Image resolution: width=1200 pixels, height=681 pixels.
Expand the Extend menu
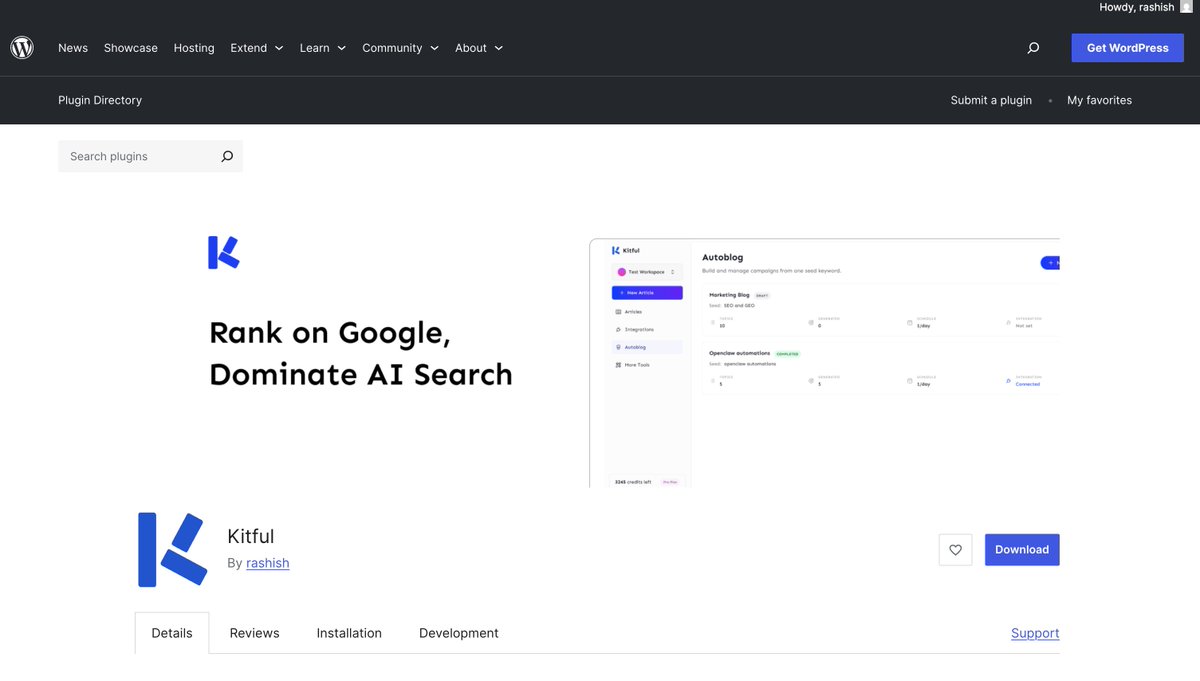click(x=257, y=48)
